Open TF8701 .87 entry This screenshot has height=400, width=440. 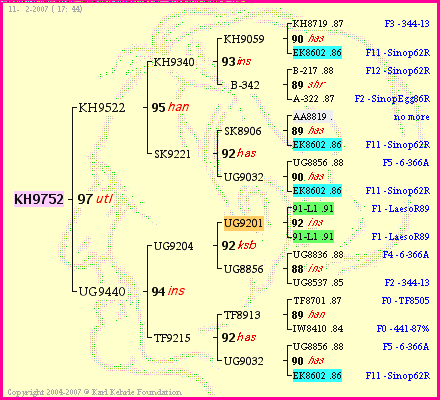coord(317,301)
